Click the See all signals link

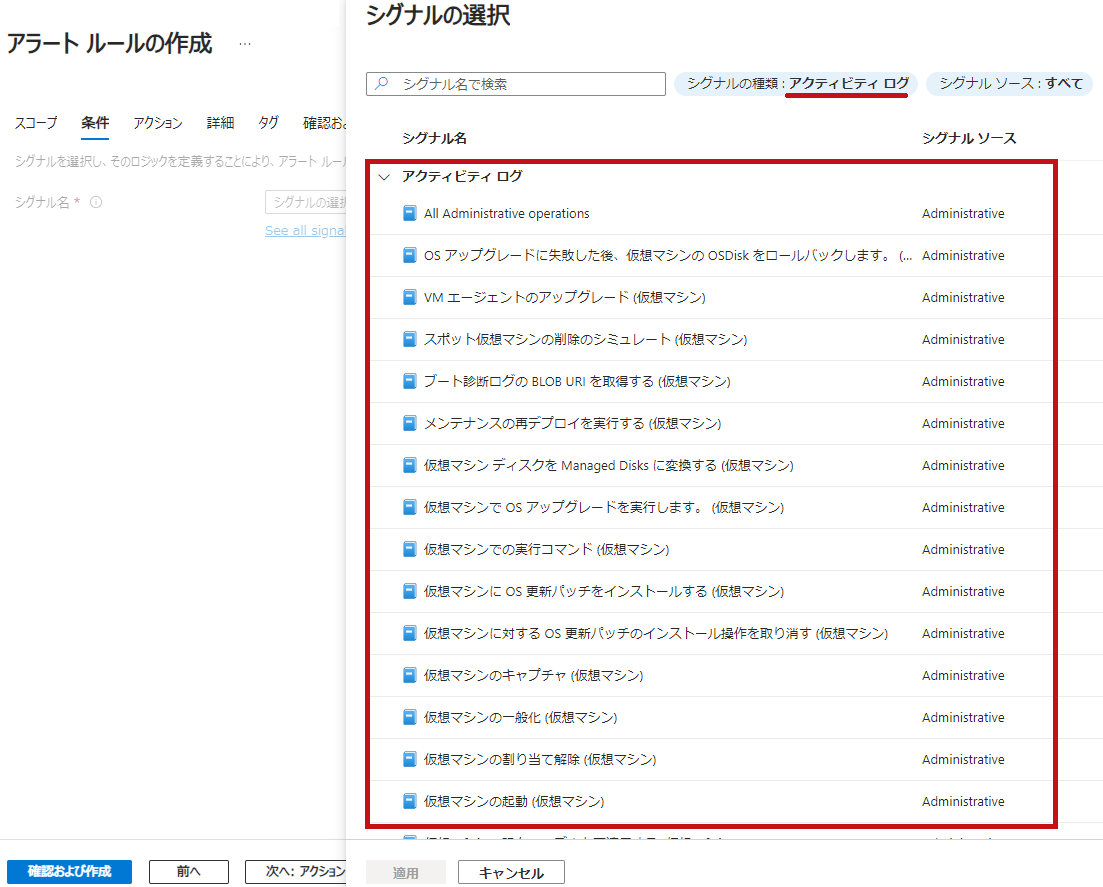pos(305,231)
